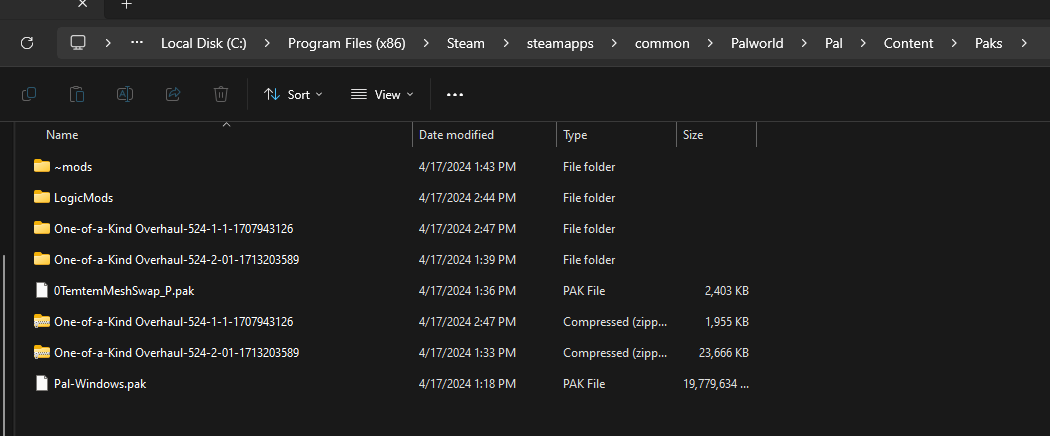Navigate to Program Files (x86) breadcrumb
The width and height of the screenshot is (1050, 436).
347,44
